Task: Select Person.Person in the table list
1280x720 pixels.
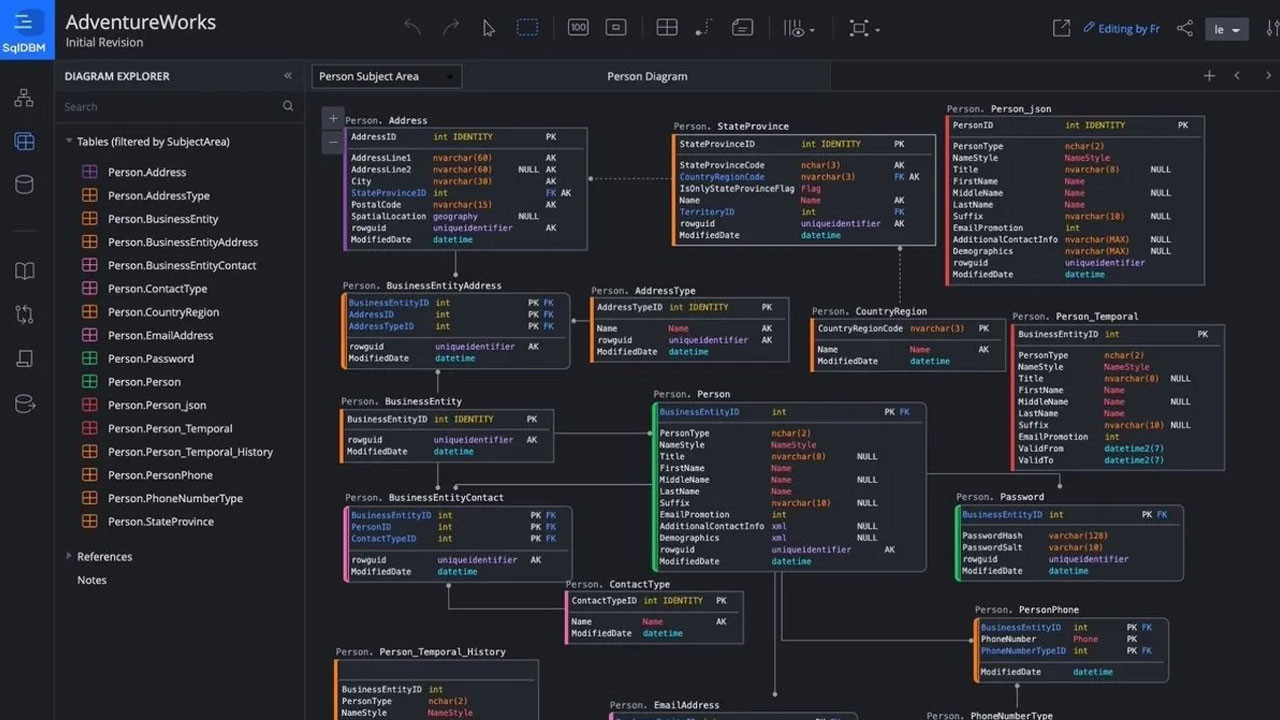Action: [x=145, y=382]
